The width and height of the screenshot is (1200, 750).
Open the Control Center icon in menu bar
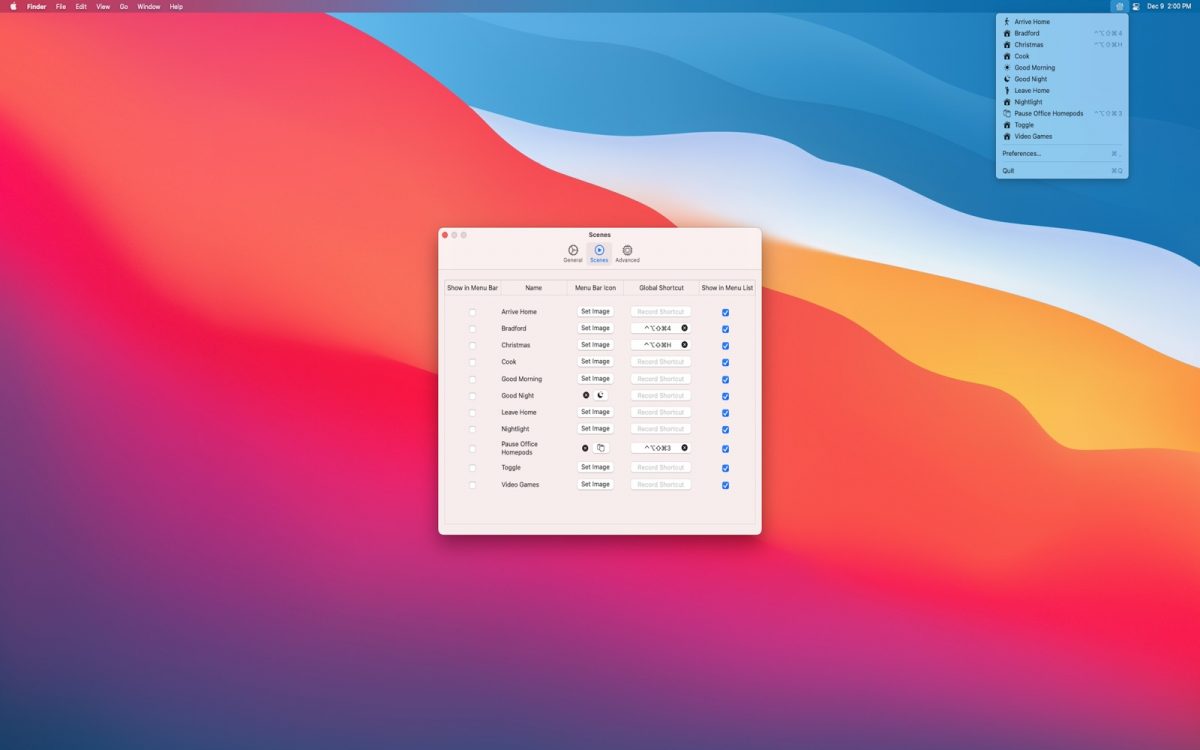tap(1136, 6)
